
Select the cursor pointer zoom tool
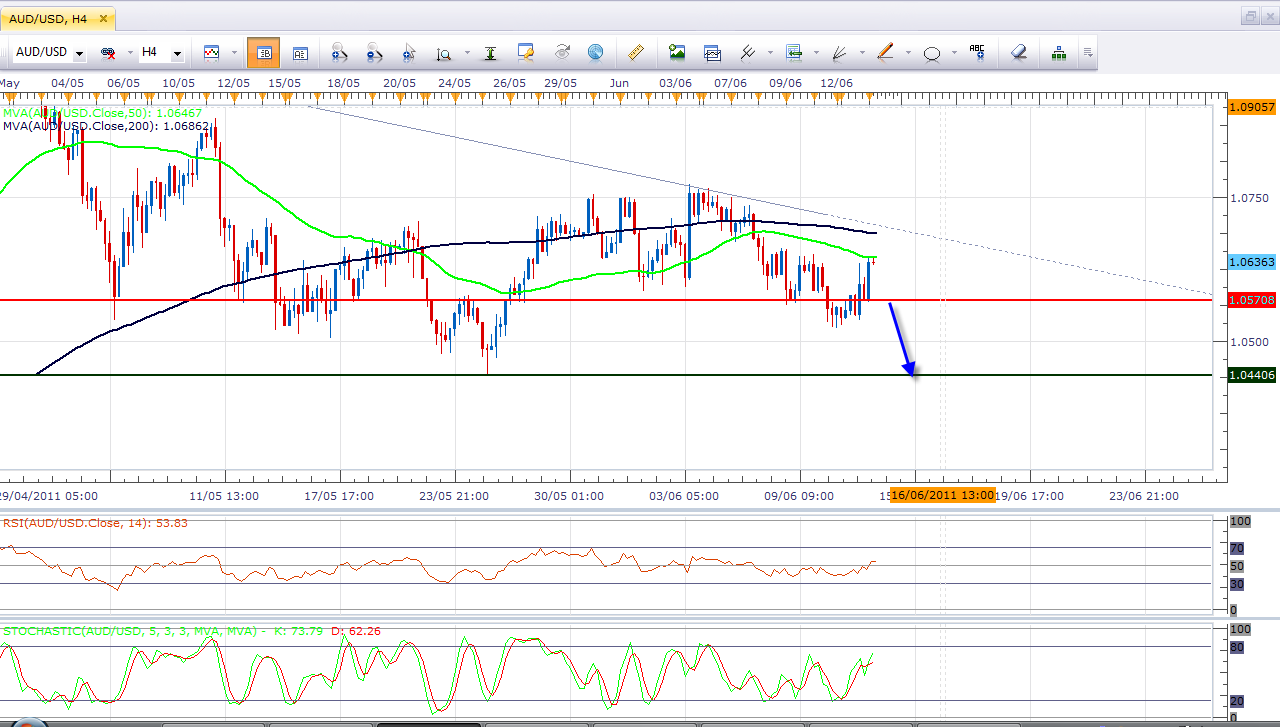(409, 53)
